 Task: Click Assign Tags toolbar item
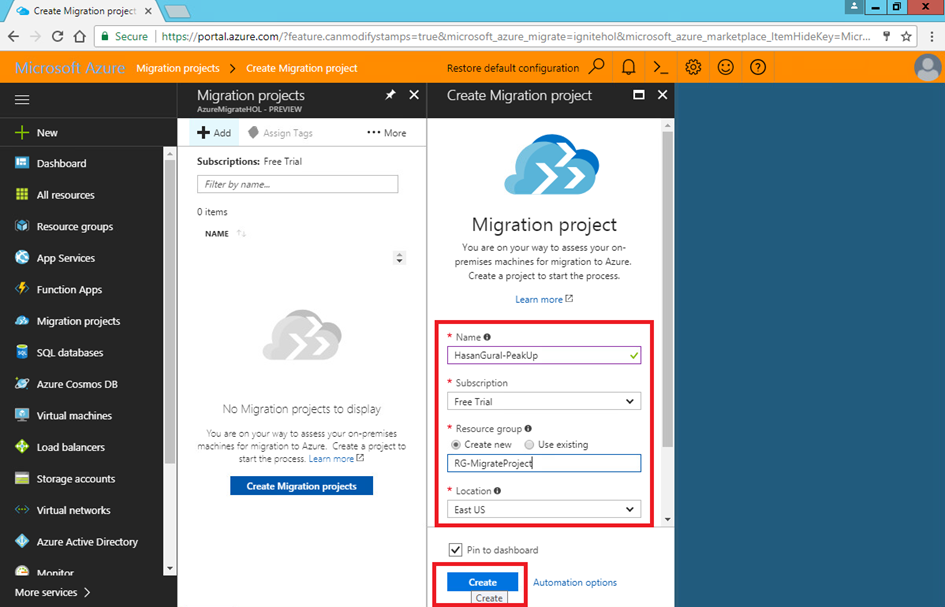click(280, 133)
